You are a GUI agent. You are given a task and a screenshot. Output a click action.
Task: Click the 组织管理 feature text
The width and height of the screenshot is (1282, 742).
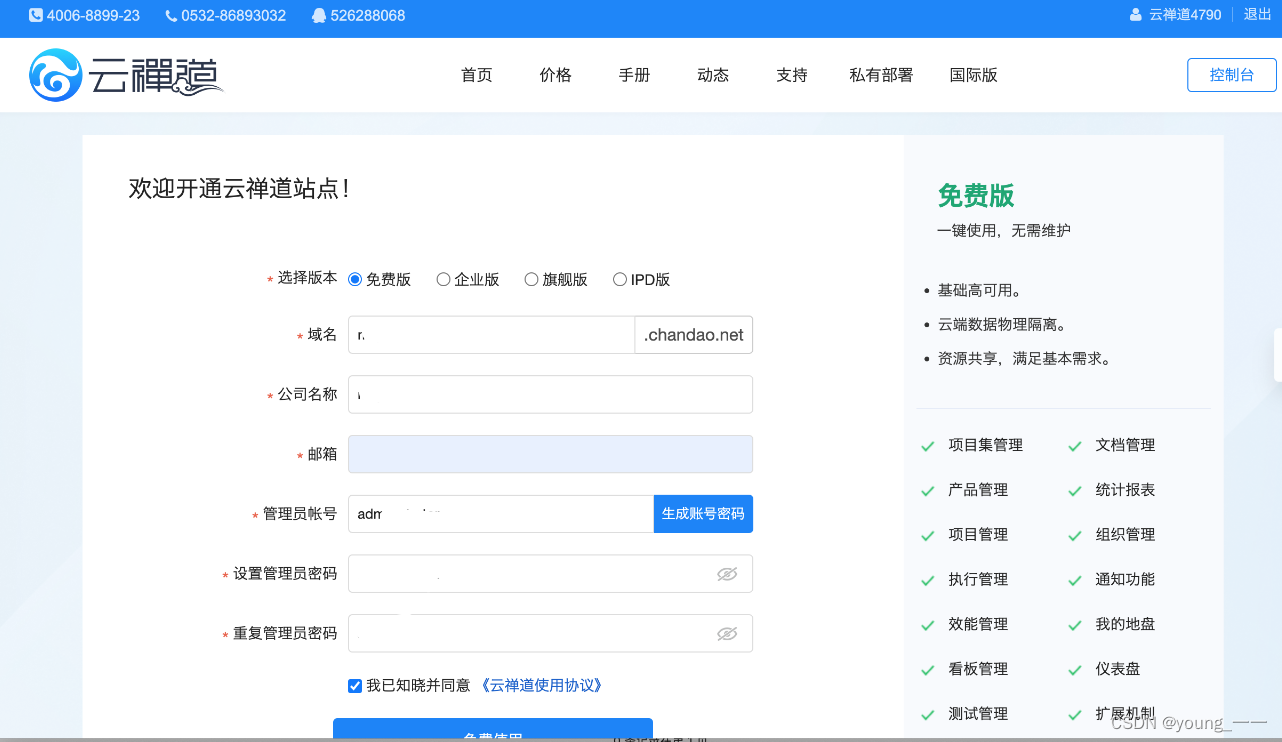pyautogui.click(x=1125, y=535)
